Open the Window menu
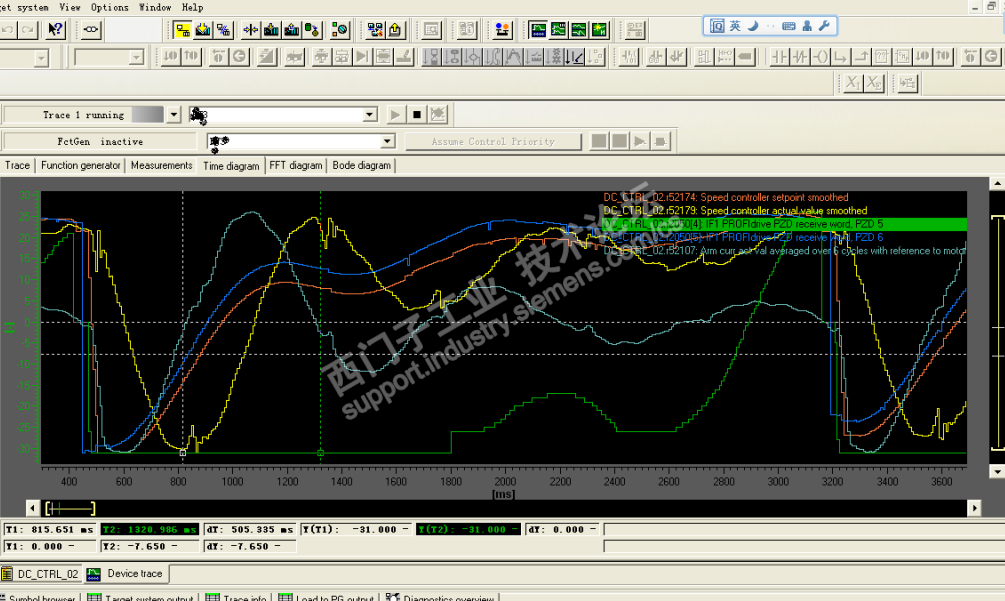Viewport: 1005px width, 601px height. (x=155, y=7)
